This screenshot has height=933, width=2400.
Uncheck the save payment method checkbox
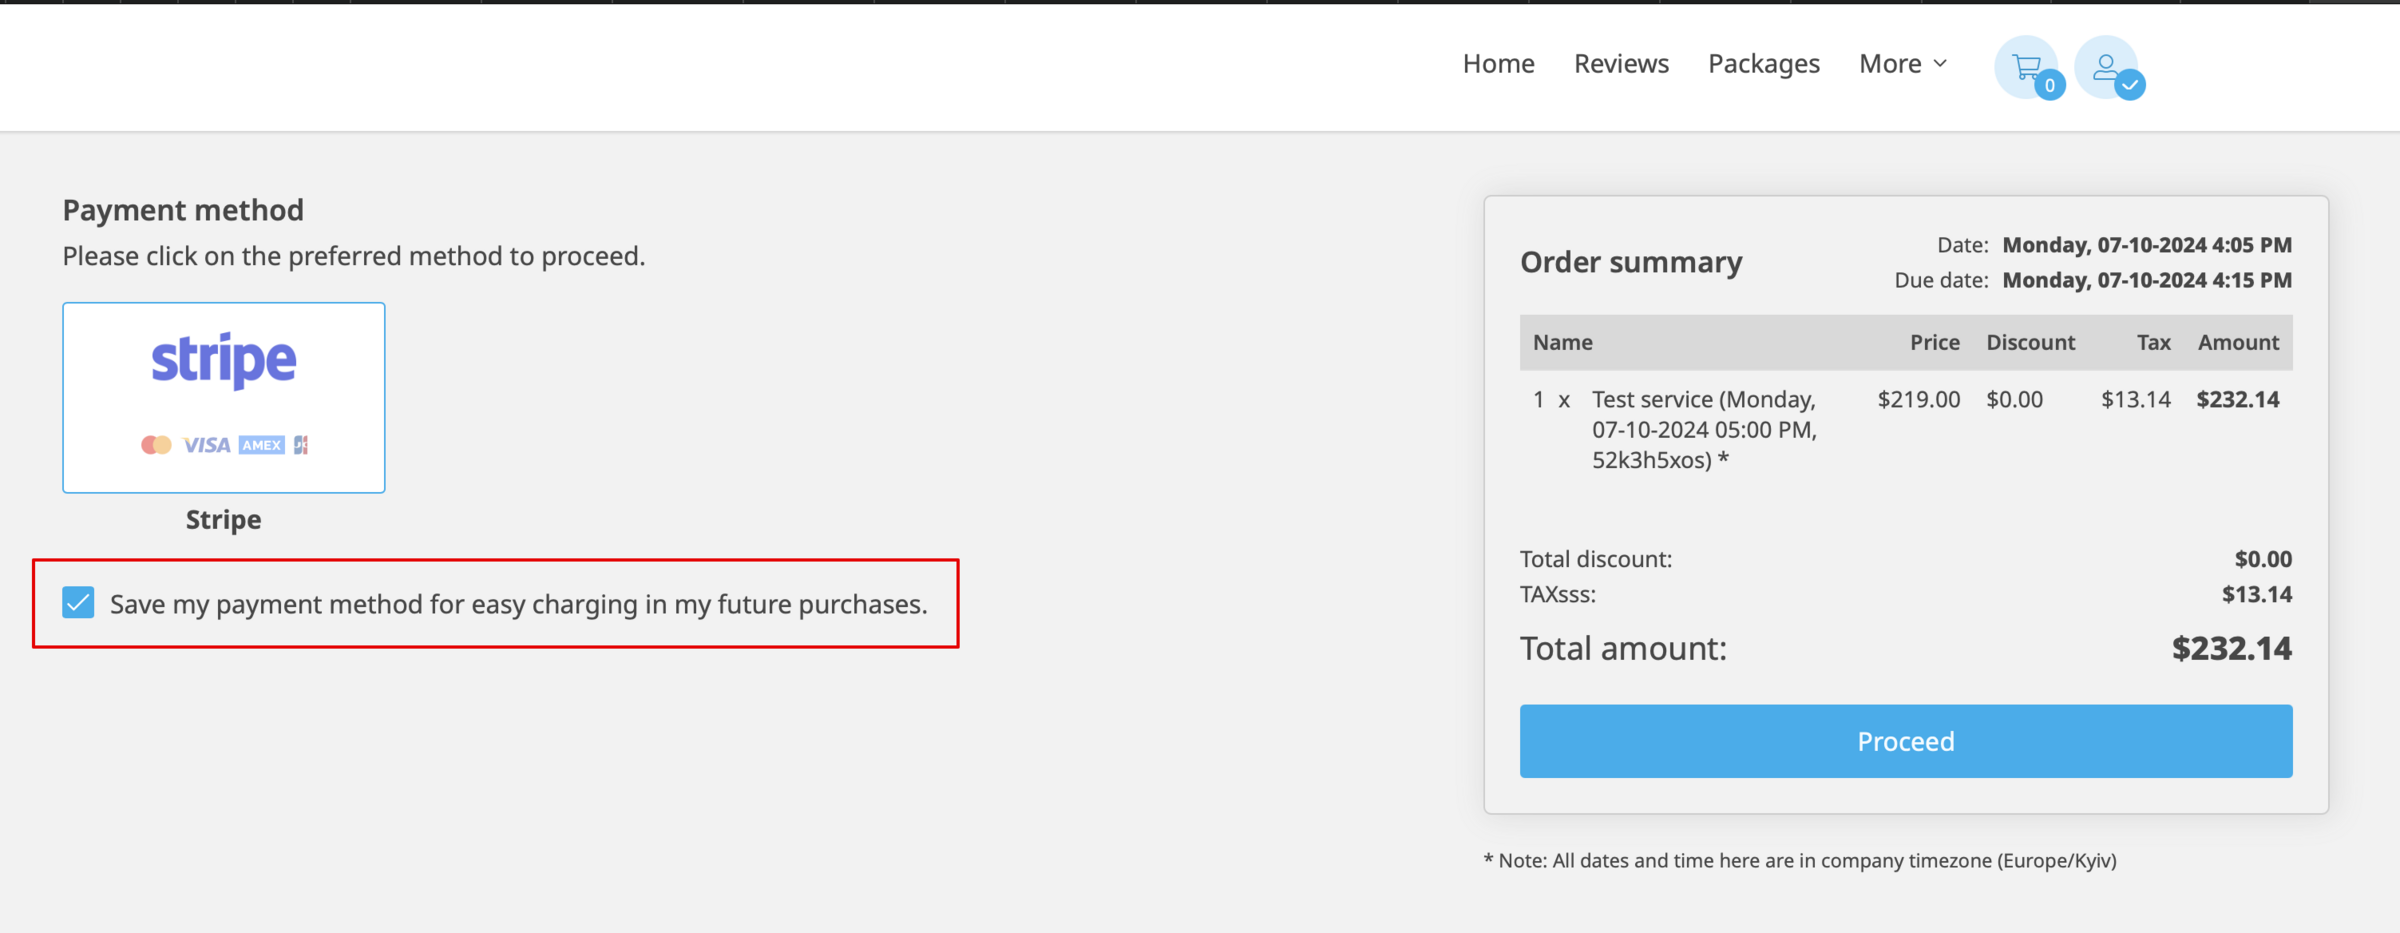coord(78,602)
